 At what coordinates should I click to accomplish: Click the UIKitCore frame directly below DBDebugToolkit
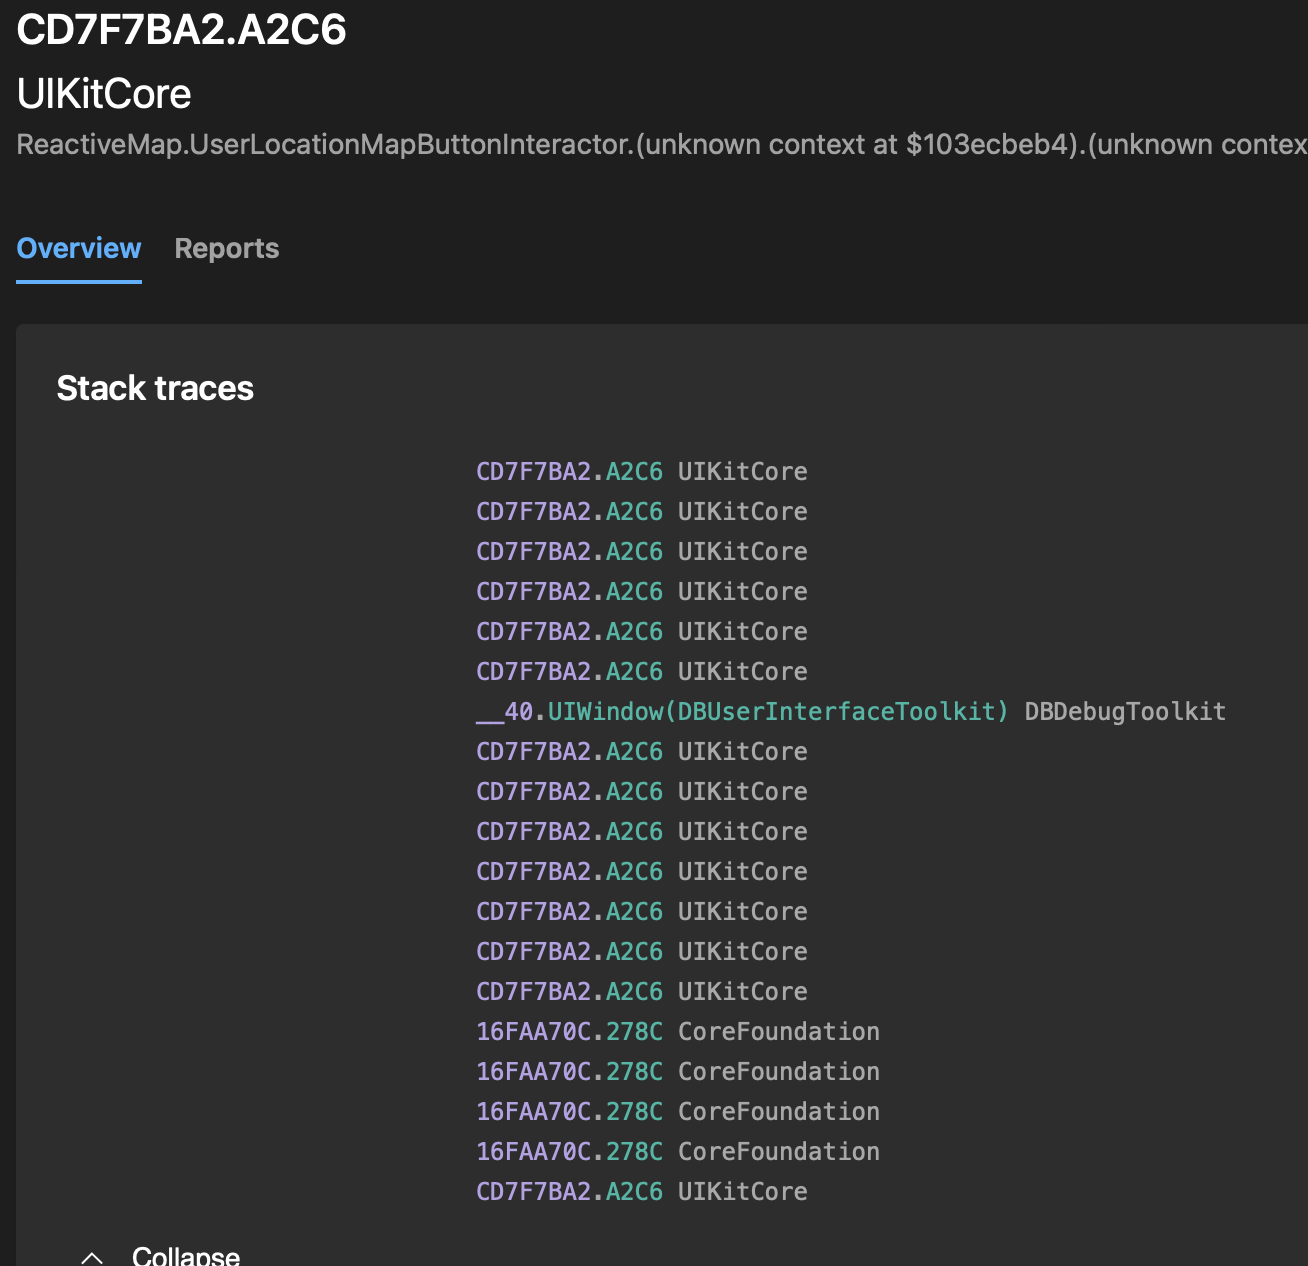641,751
